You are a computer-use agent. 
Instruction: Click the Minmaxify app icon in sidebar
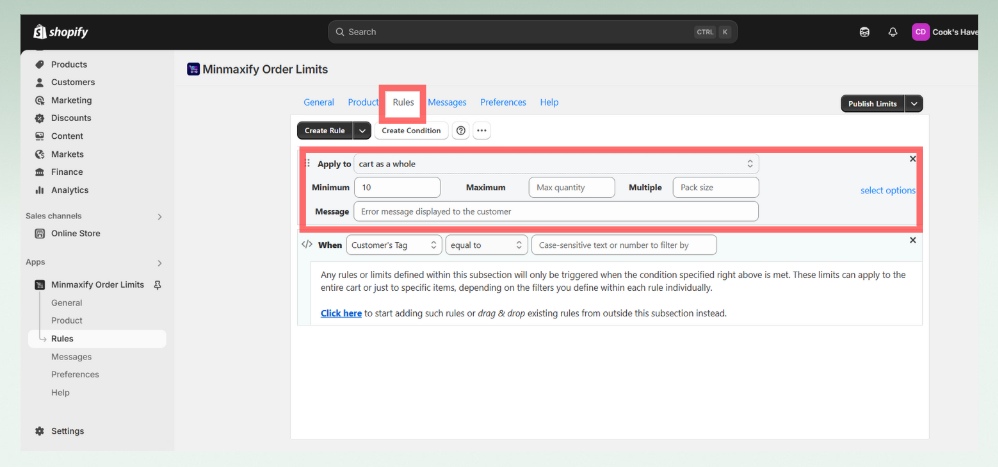coord(39,284)
